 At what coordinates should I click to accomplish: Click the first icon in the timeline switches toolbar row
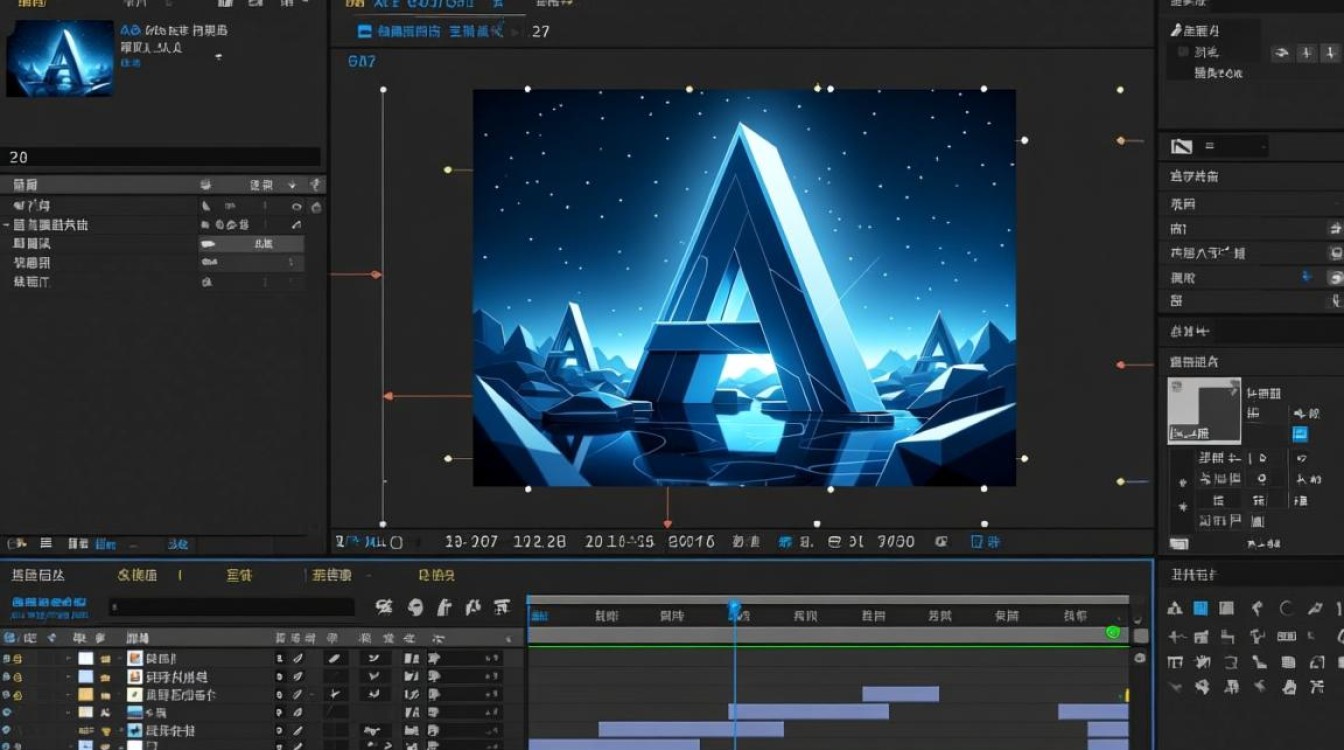[383, 607]
